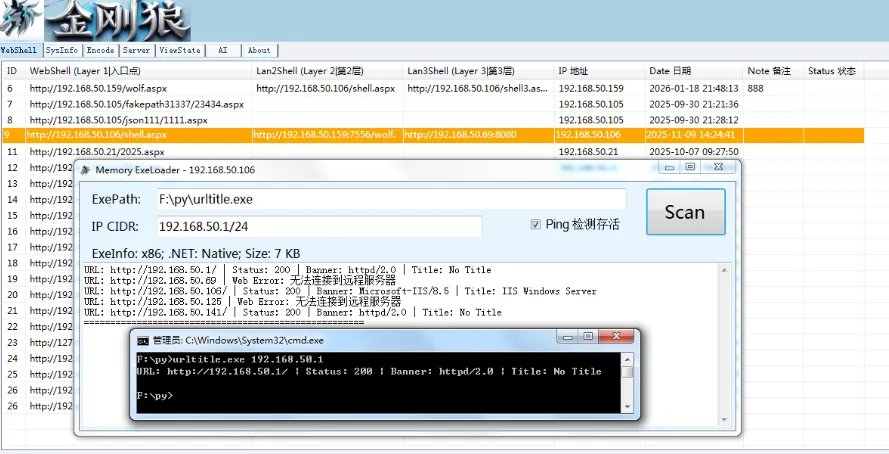
Task: Open the Encode tab
Action: (100, 50)
